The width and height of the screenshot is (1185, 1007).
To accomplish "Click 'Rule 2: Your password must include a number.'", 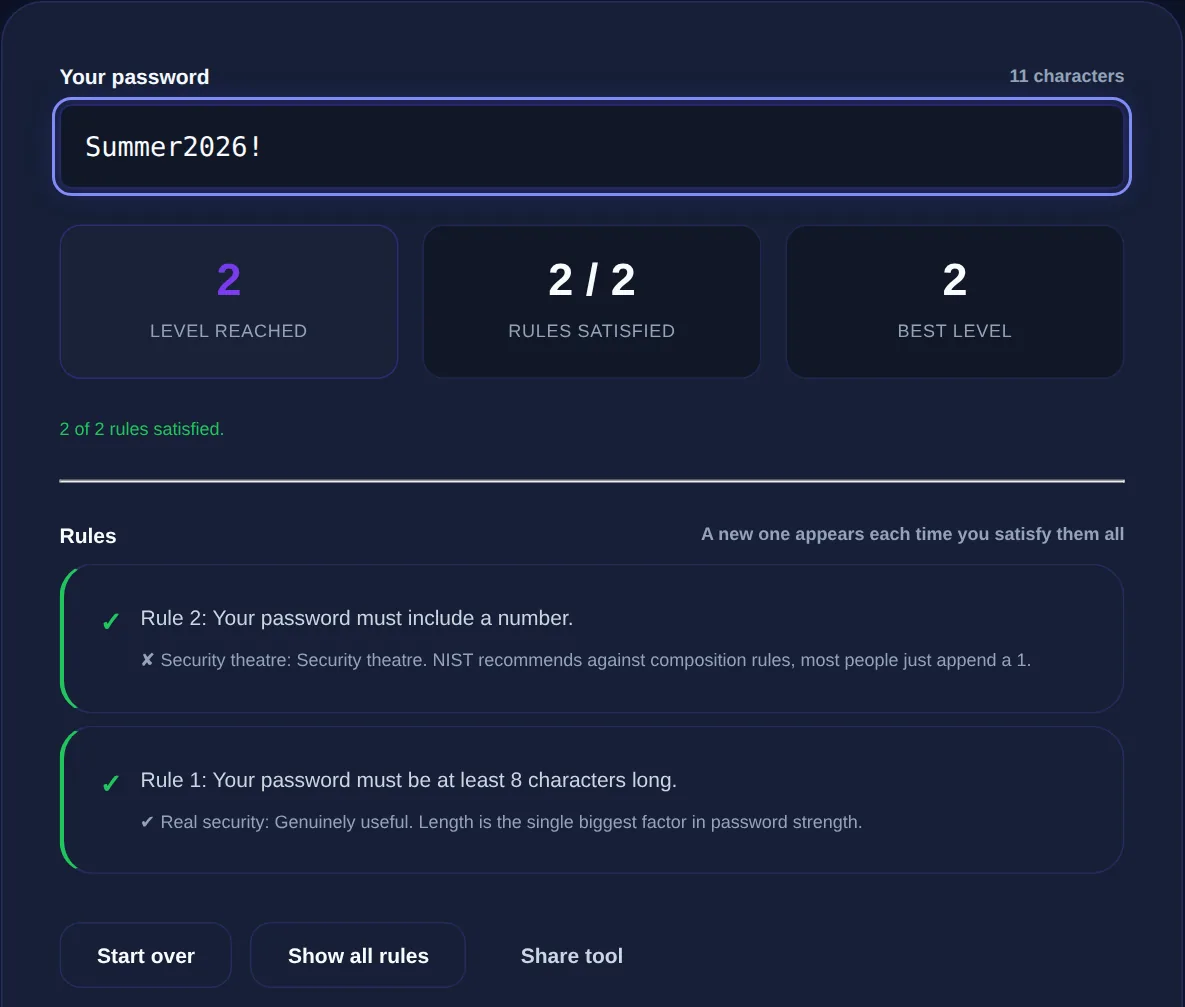I will pyautogui.click(x=357, y=618).
